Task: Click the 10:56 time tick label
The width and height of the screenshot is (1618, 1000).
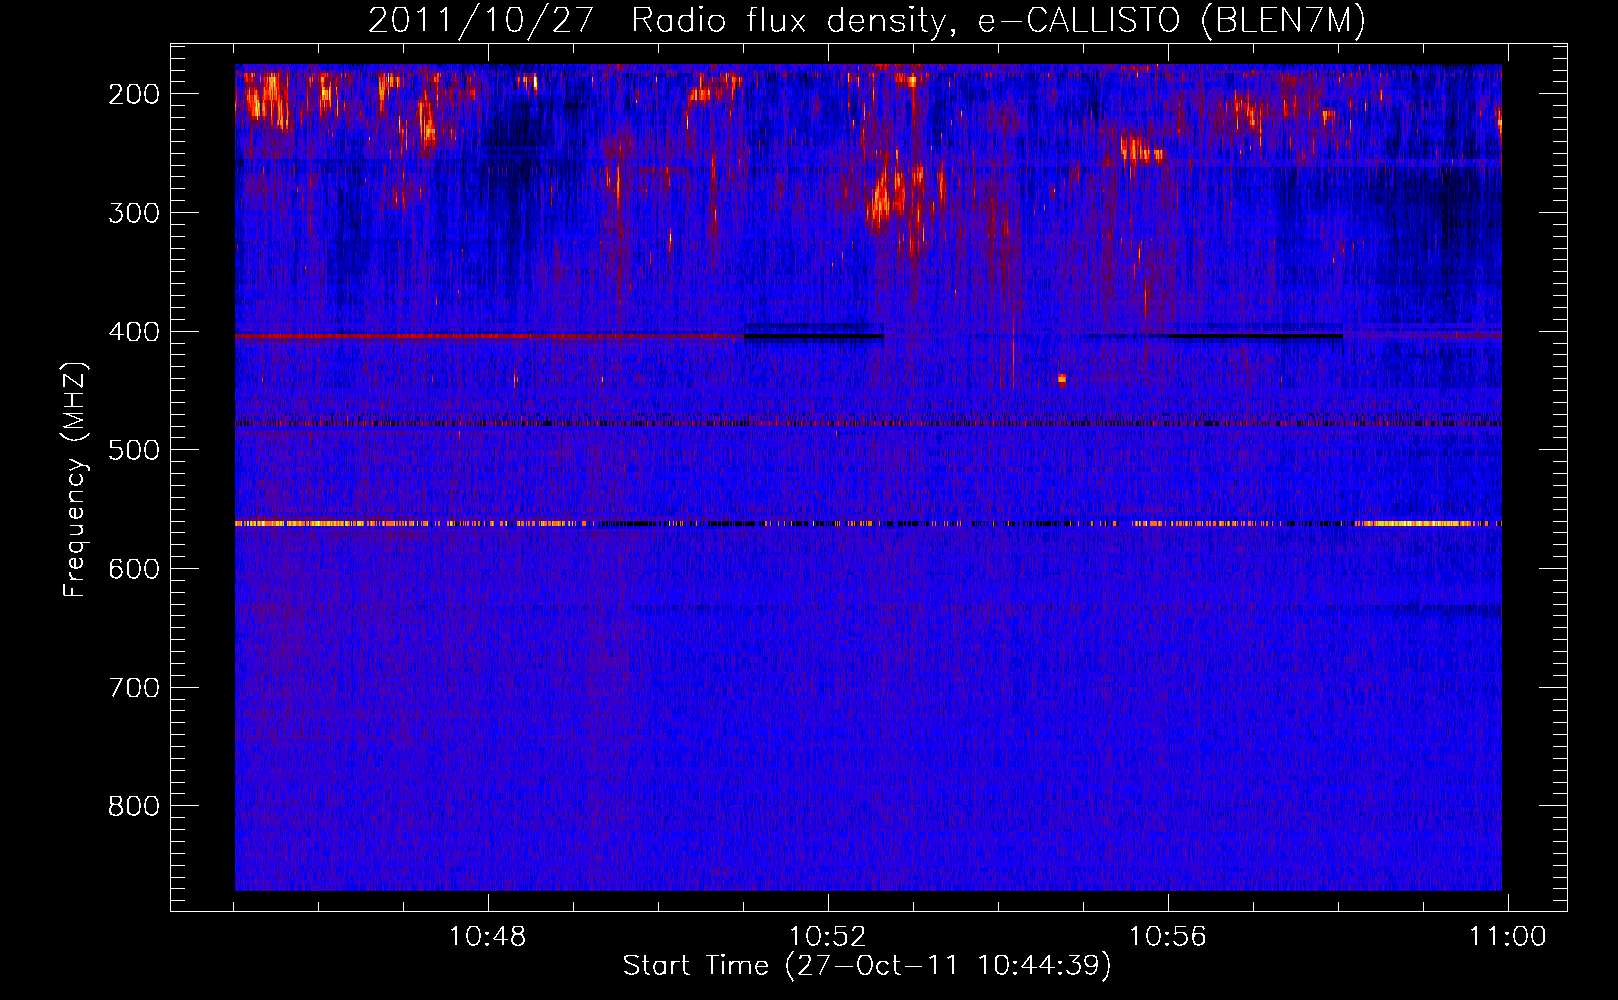Action: pos(1168,937)
